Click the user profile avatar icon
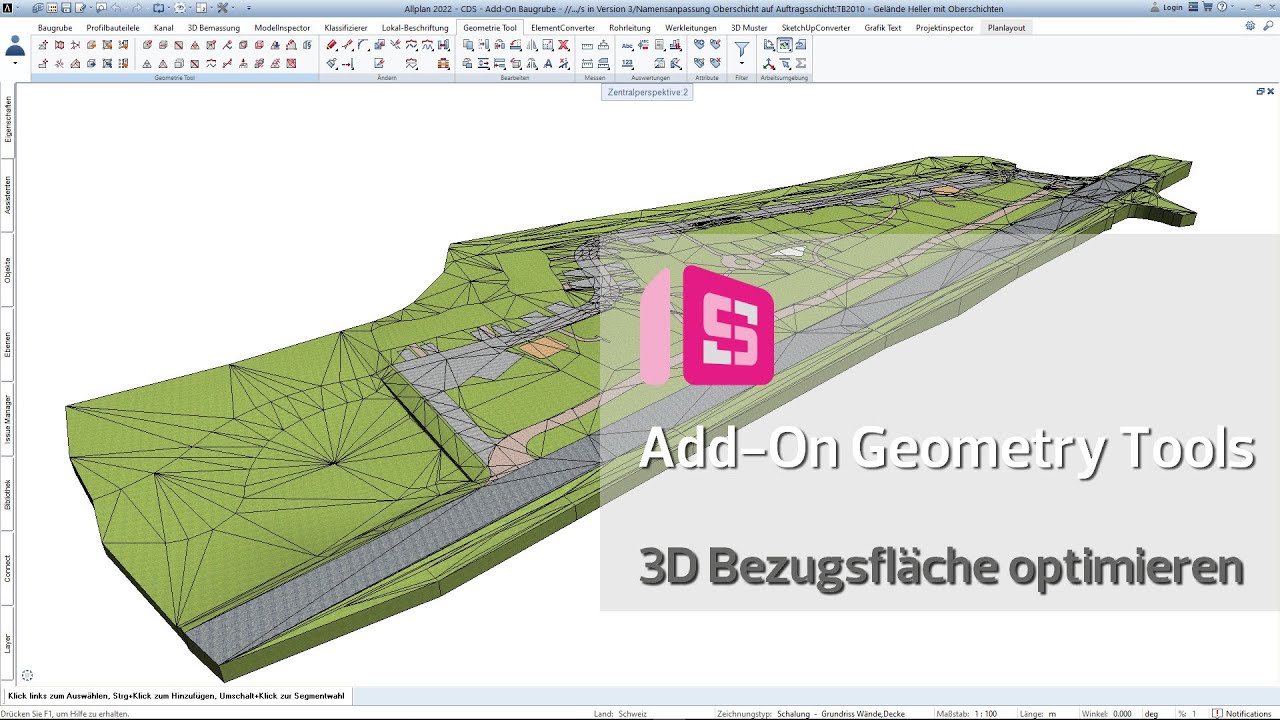 click(15, 46)
